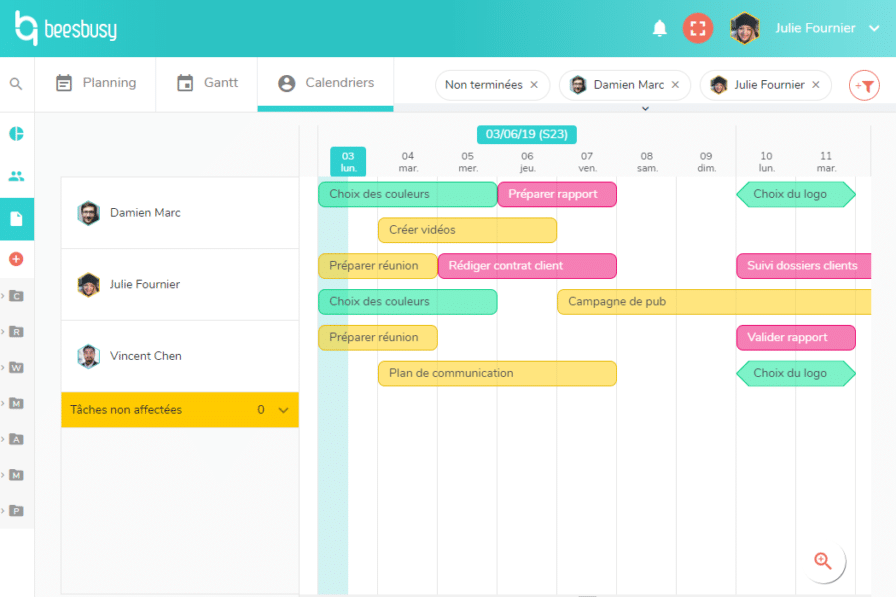Open the chevron below the filter chips
The width and height of the screenshot is (896, 597).
(645, 106)
